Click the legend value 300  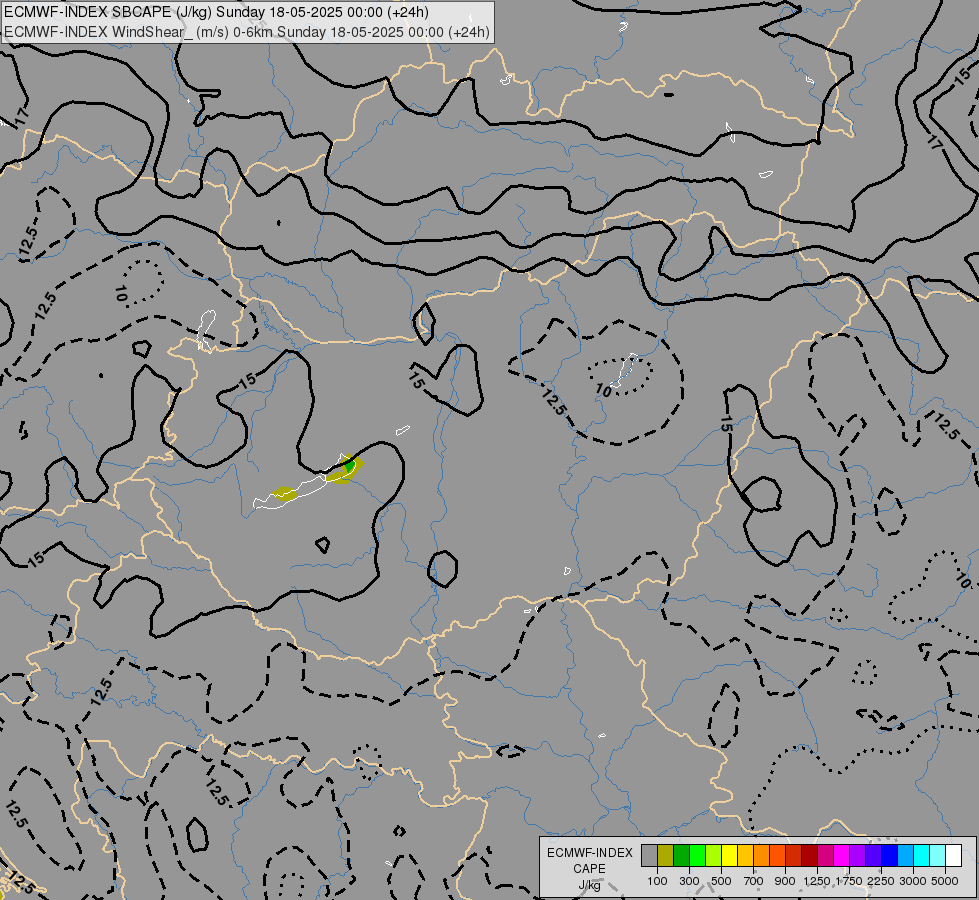pos(689,881)
